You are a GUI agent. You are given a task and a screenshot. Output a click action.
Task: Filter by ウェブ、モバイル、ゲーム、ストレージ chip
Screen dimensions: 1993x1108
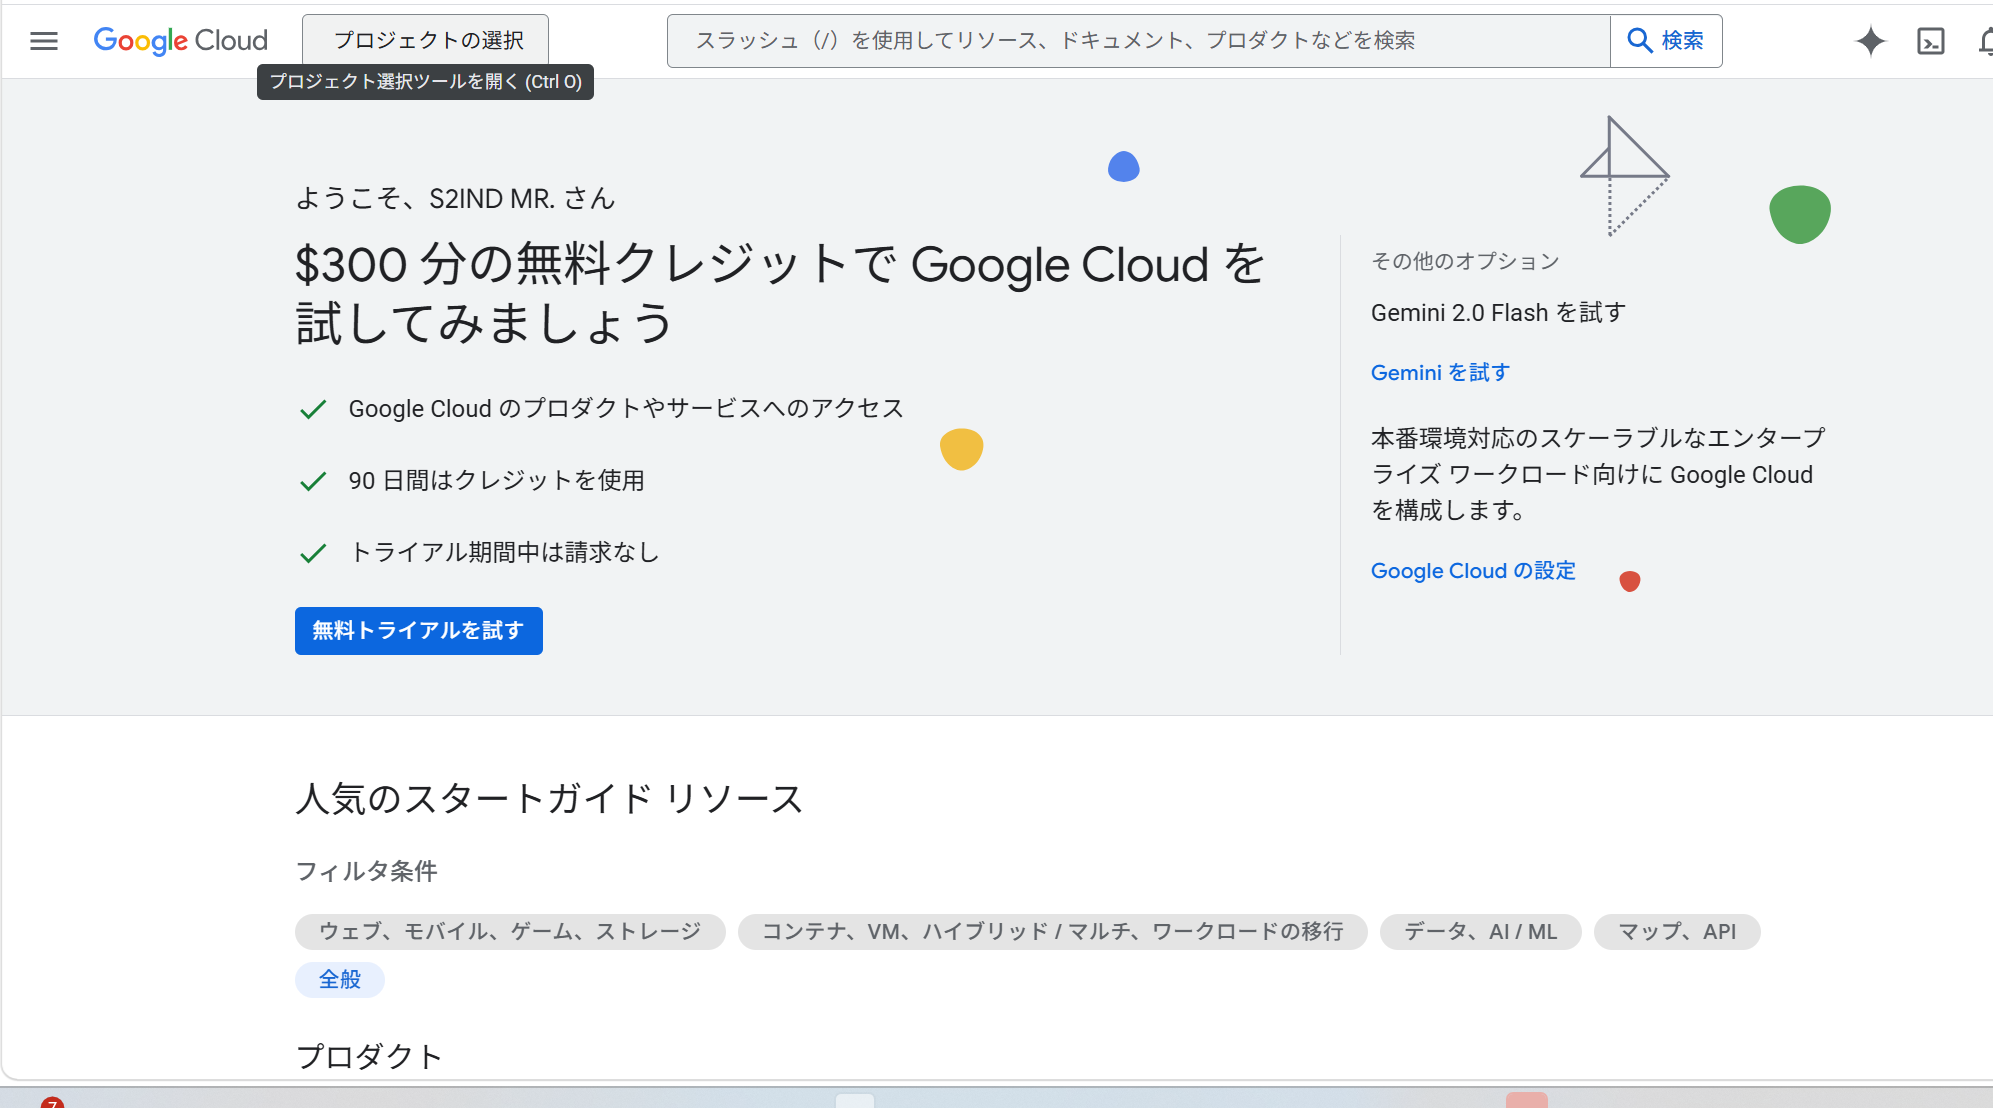pyautogui.click(x=510, y=932)
